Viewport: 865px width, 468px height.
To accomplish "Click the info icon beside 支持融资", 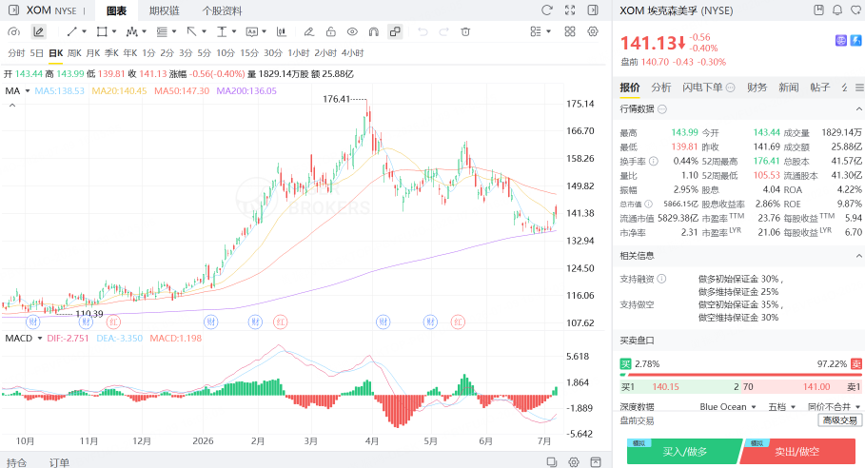I will (661, 279).
